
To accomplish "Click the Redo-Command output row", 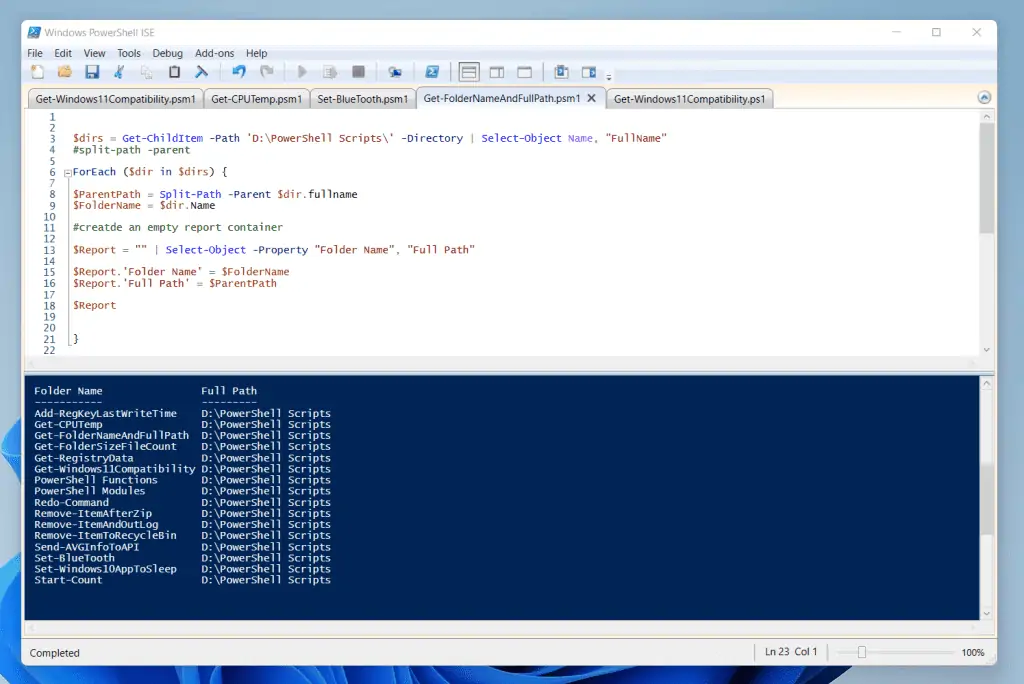I will [x=182, y=502].
